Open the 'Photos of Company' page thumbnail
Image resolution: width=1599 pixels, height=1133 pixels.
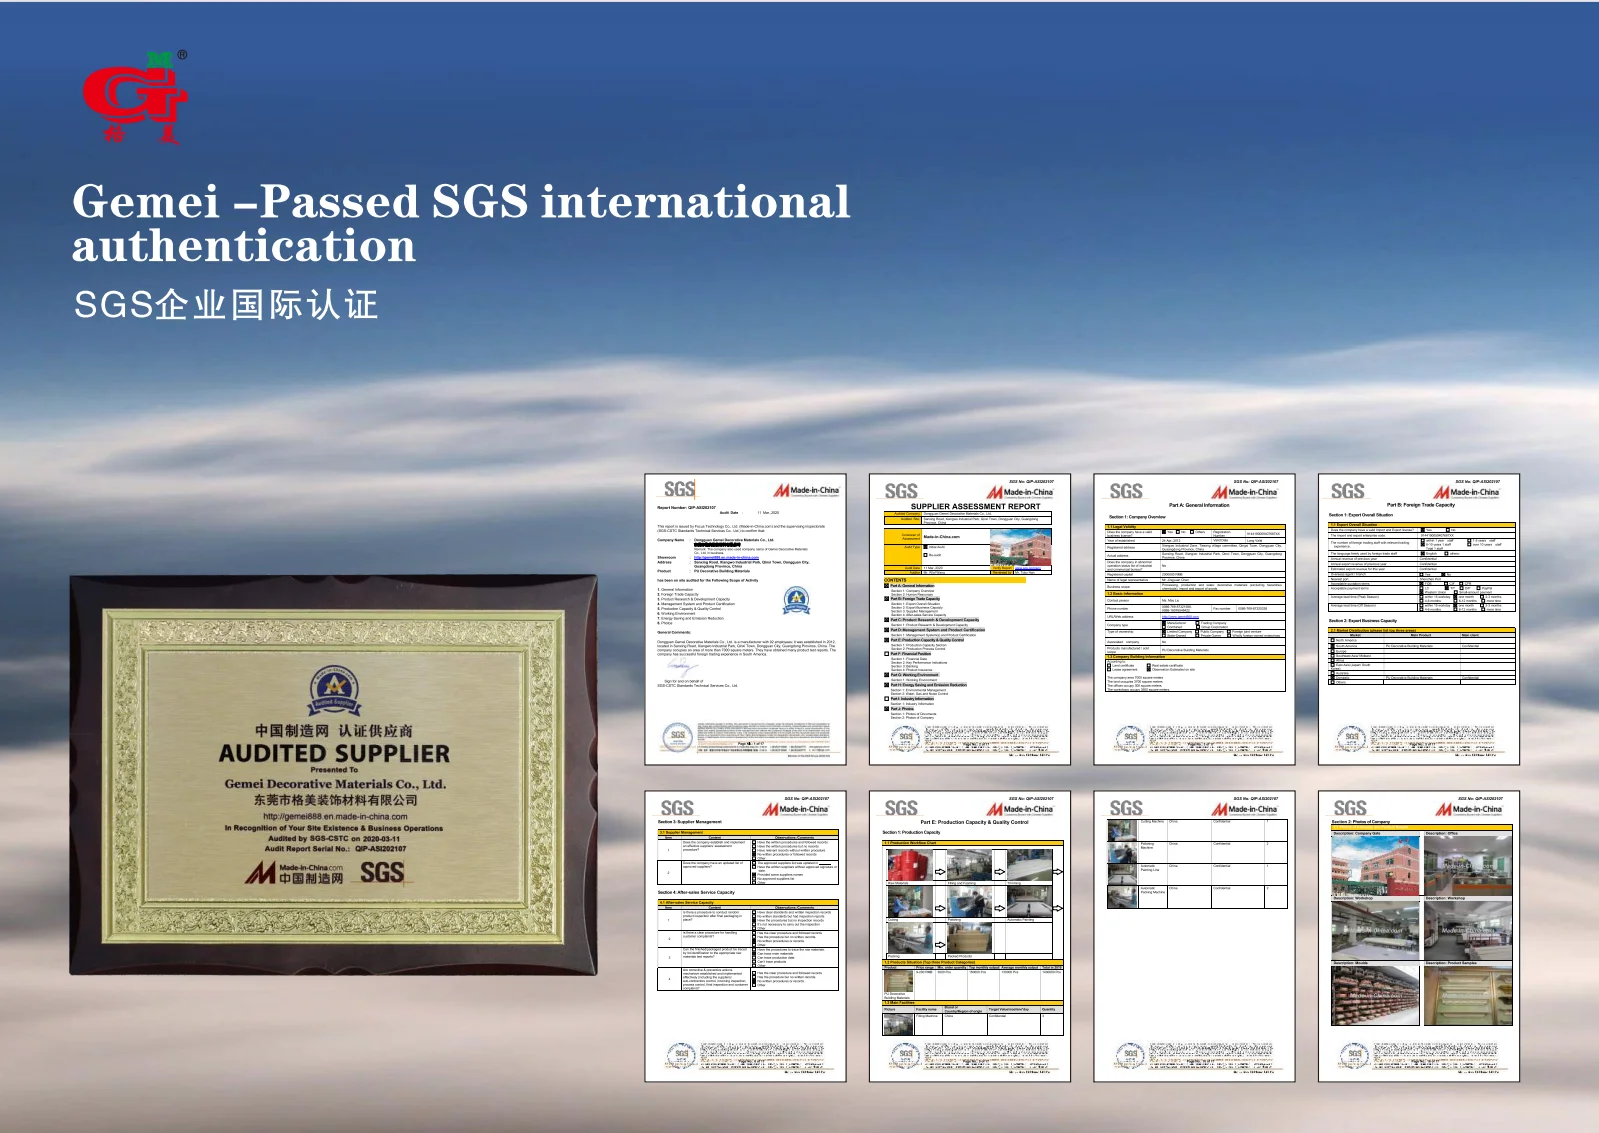click(x=1419, y=936)
